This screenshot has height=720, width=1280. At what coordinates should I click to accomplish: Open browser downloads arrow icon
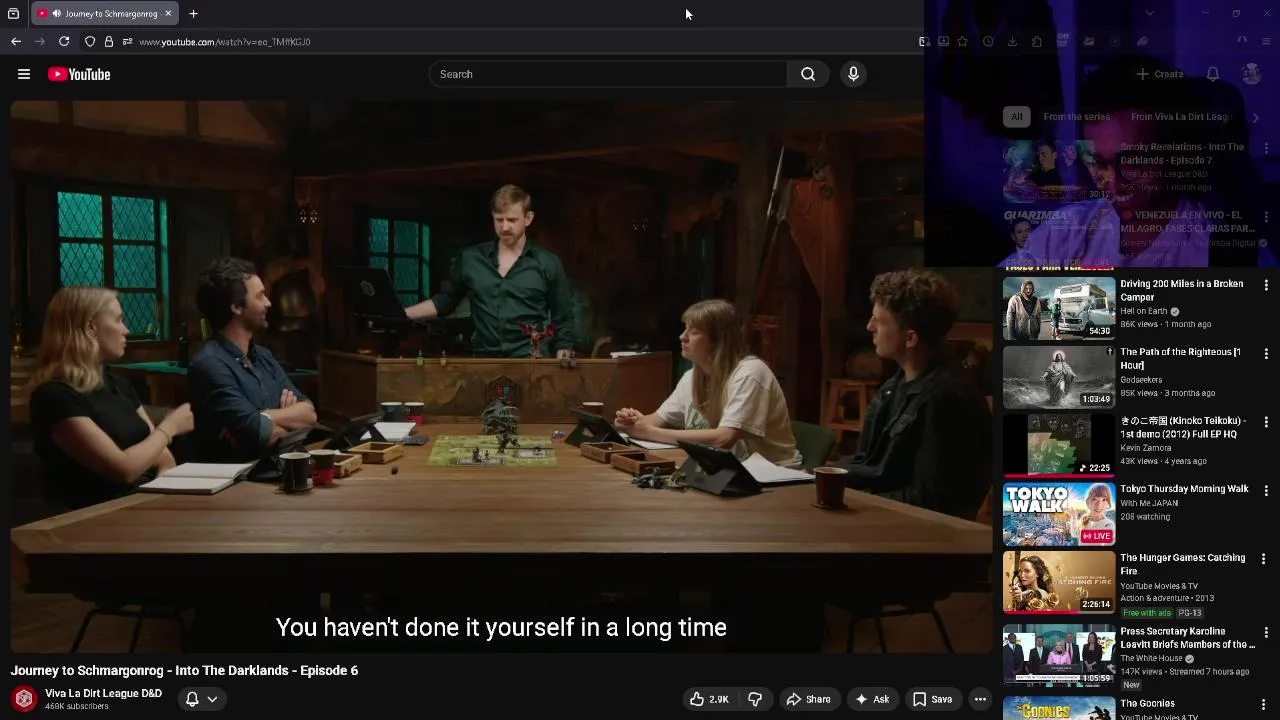[x=1012, y=41]
